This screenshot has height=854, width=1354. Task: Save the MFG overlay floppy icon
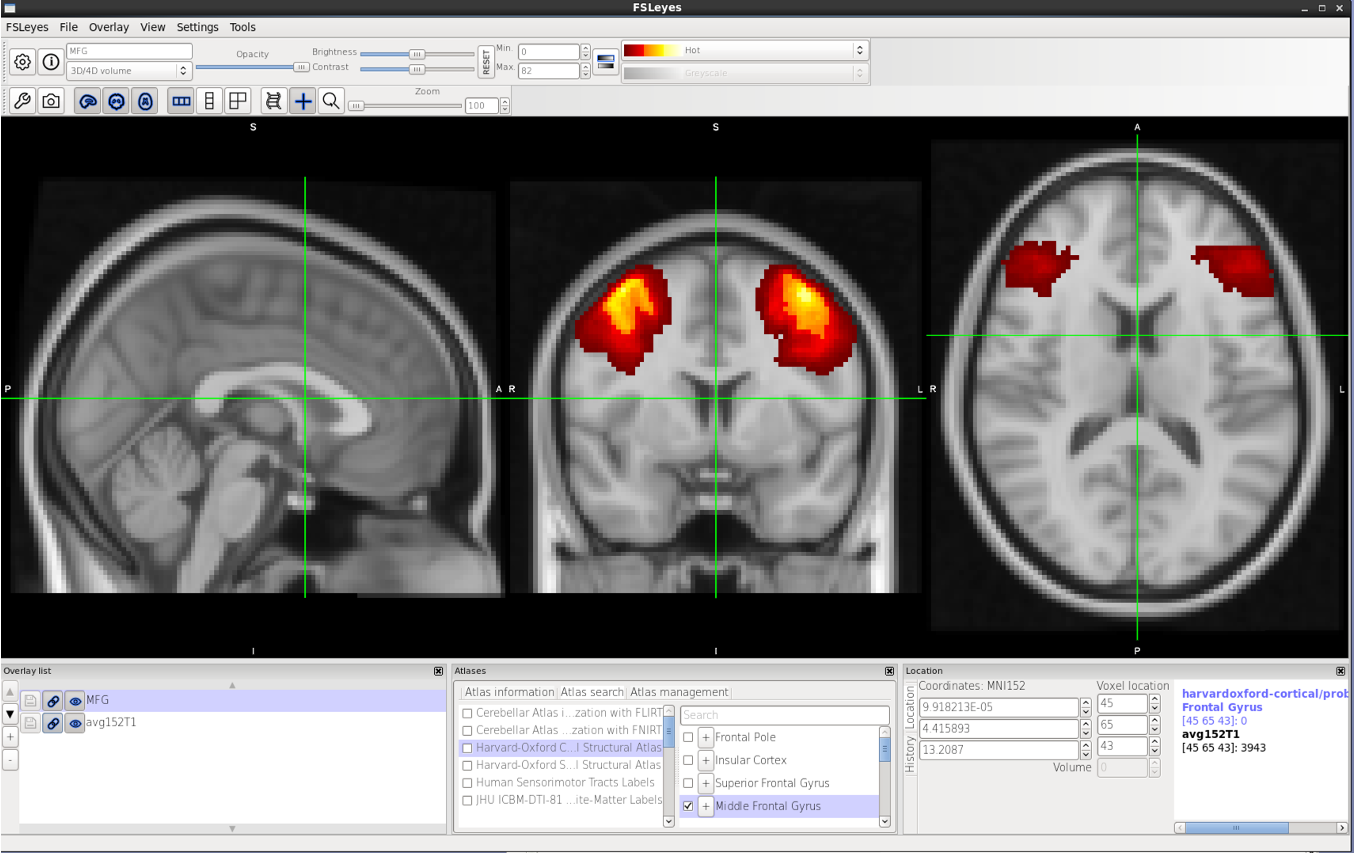click(31, 701)
